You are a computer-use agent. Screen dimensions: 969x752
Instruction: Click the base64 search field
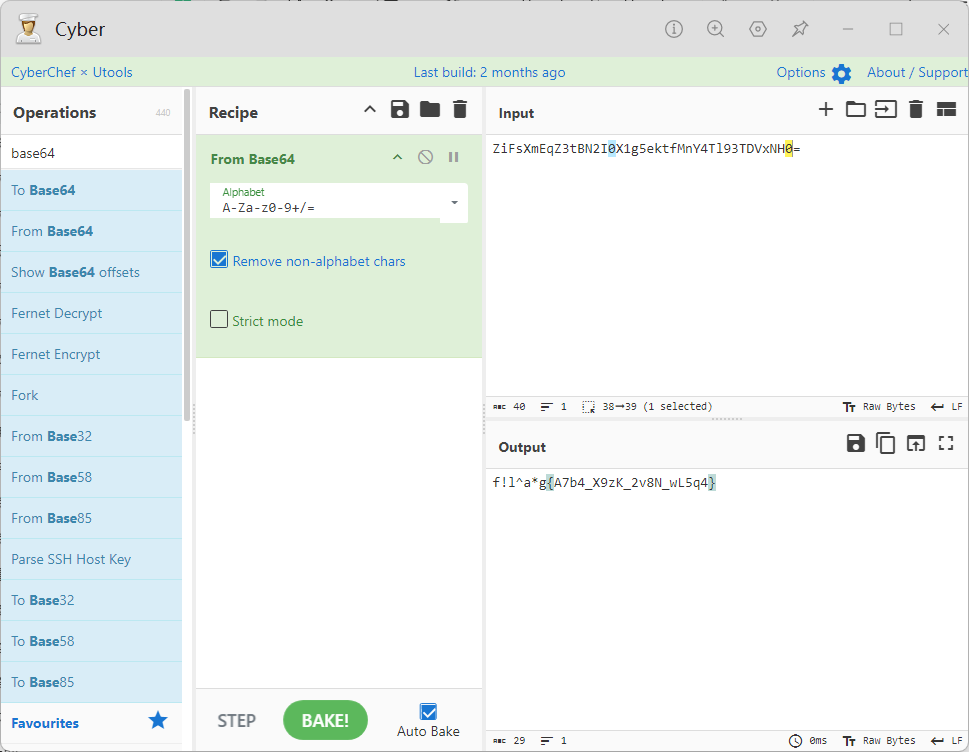pos(91,153)
